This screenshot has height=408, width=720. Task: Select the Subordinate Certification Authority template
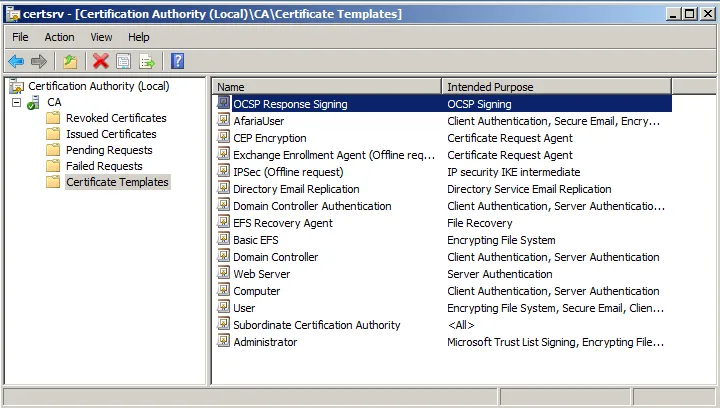coord(316,325)
